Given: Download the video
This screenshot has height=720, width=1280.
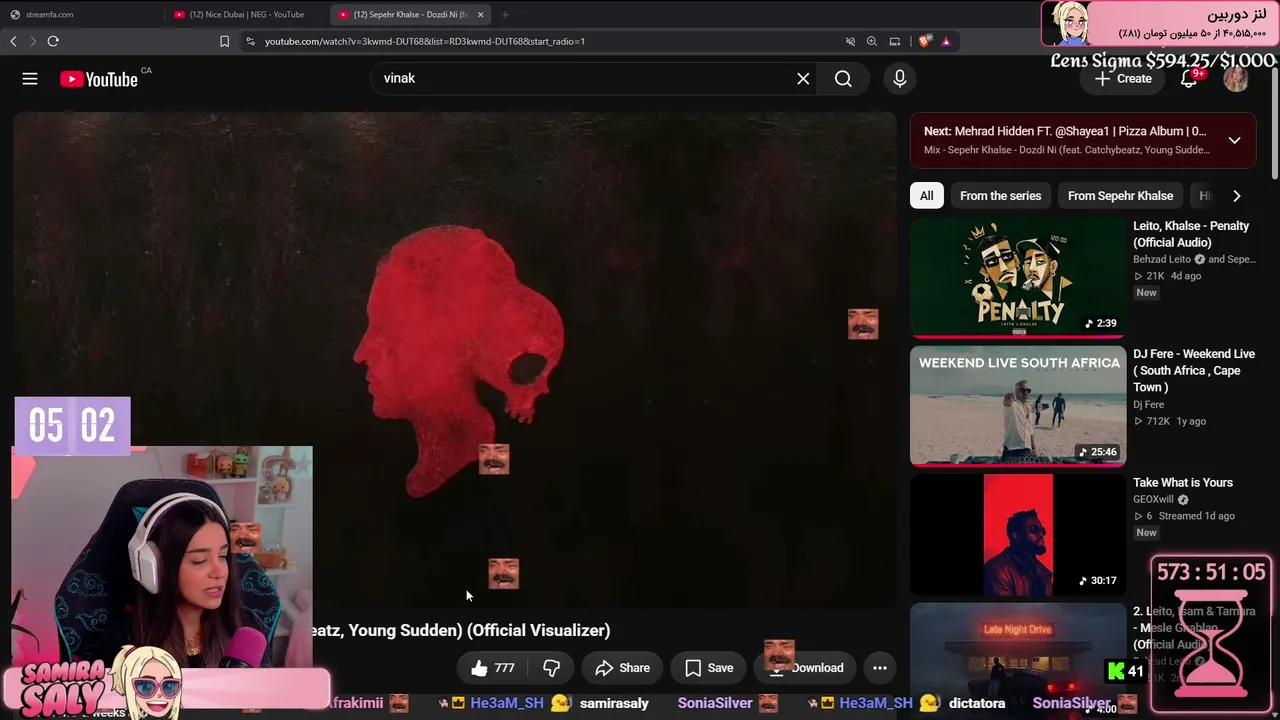Looking at the screenshot, I should 805,668.
